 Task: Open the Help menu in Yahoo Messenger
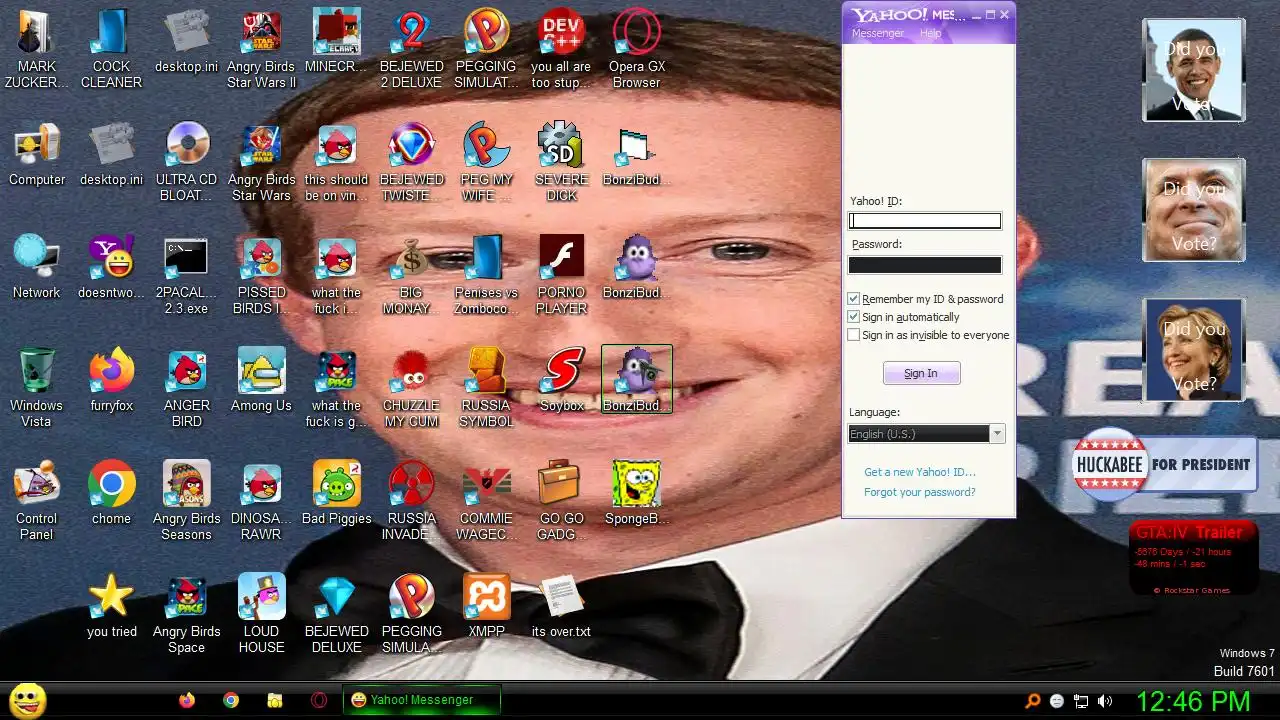930,33
